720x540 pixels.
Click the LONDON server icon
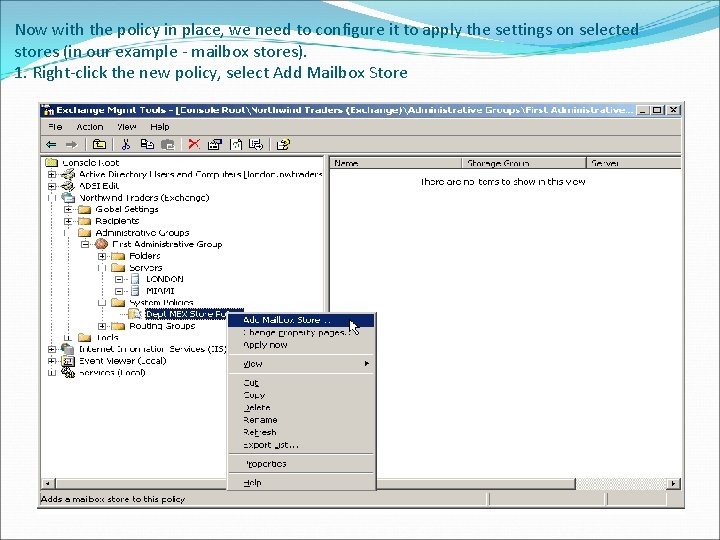(135, 279)
